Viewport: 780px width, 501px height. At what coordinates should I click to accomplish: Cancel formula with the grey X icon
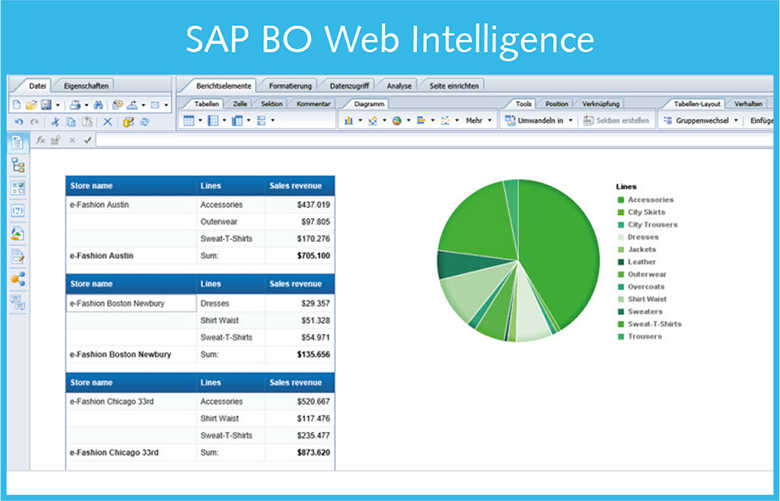(x=72, y=140)
